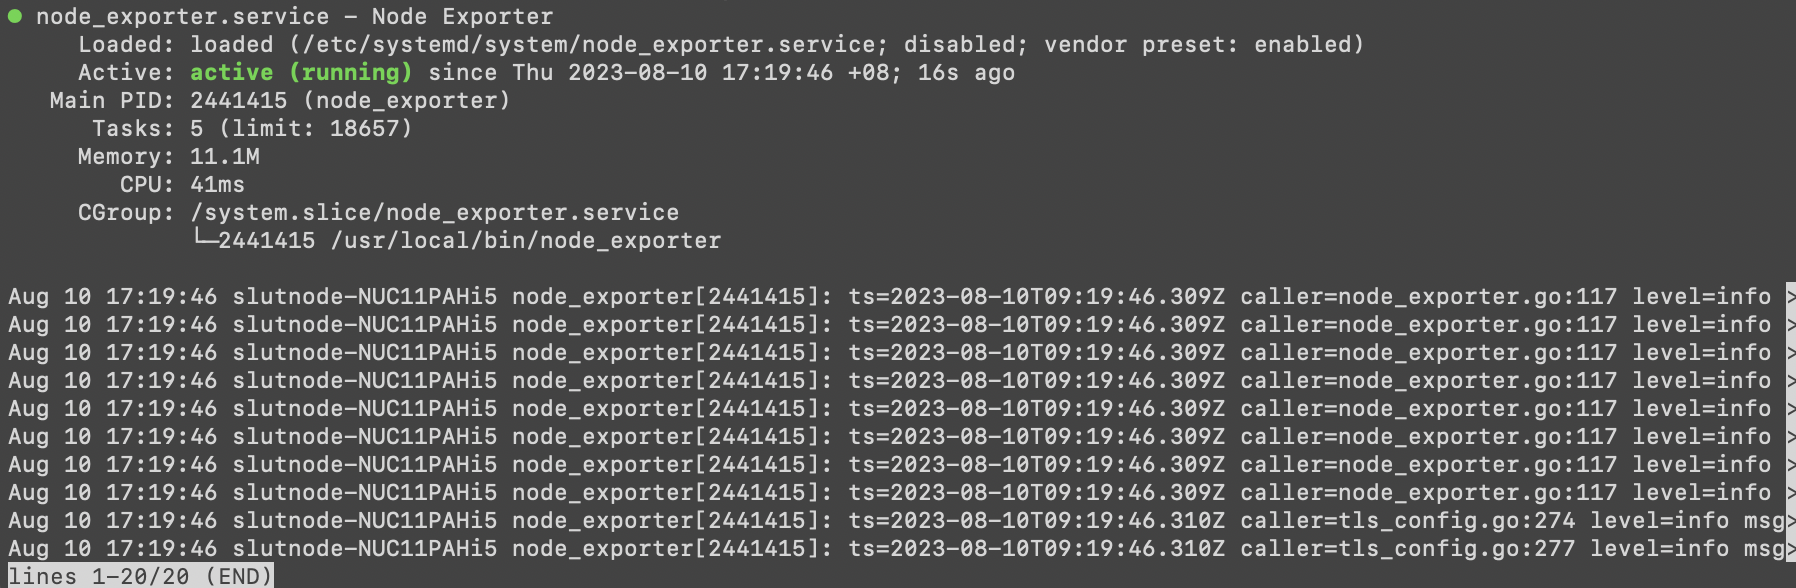Click the start timestamp "2023-08-10 17:19:46 +08"

[x=728, y=72]
